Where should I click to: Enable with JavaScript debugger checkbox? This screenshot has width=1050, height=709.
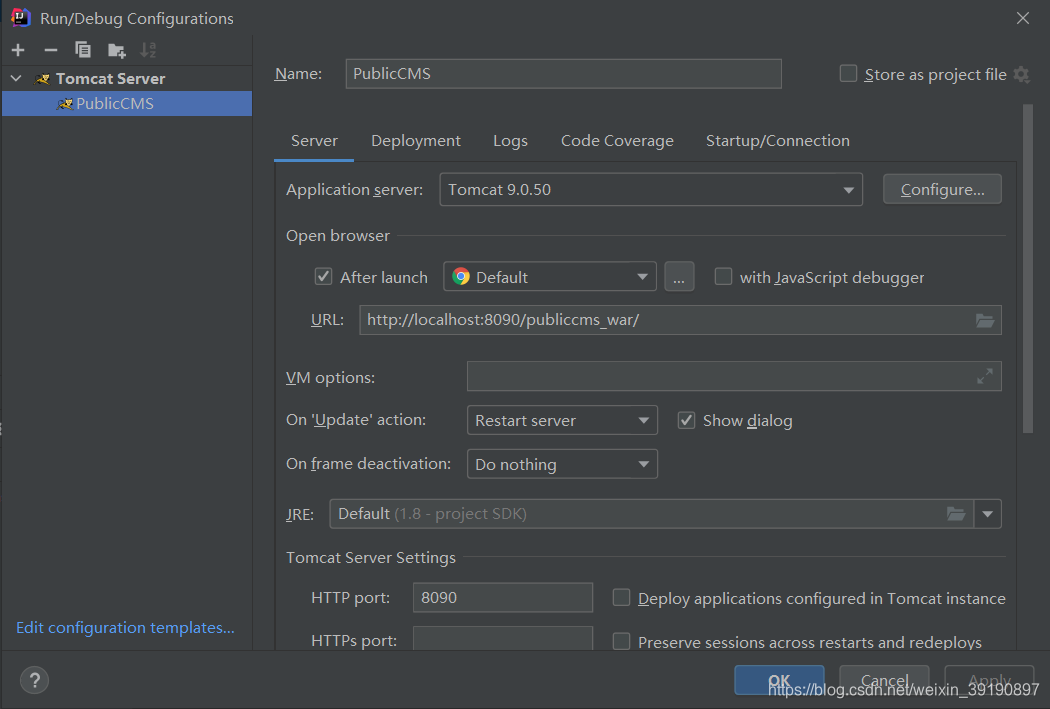coord(723,277)
